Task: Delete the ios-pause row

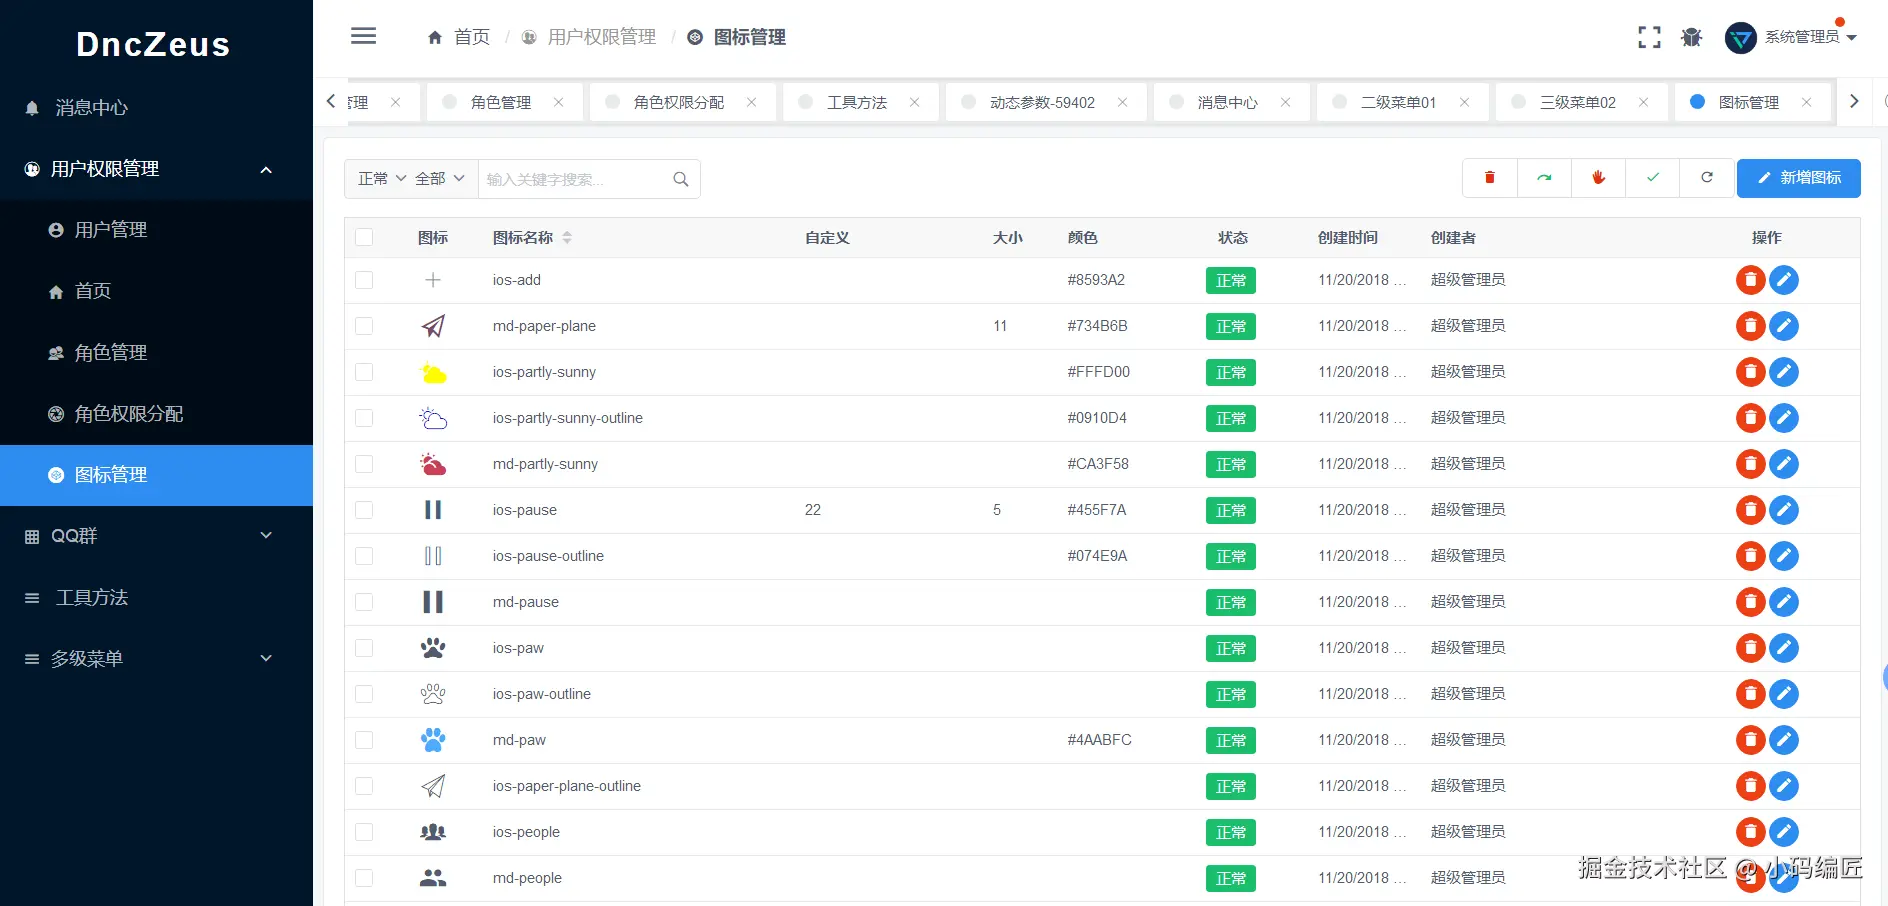Action: 1750,510
